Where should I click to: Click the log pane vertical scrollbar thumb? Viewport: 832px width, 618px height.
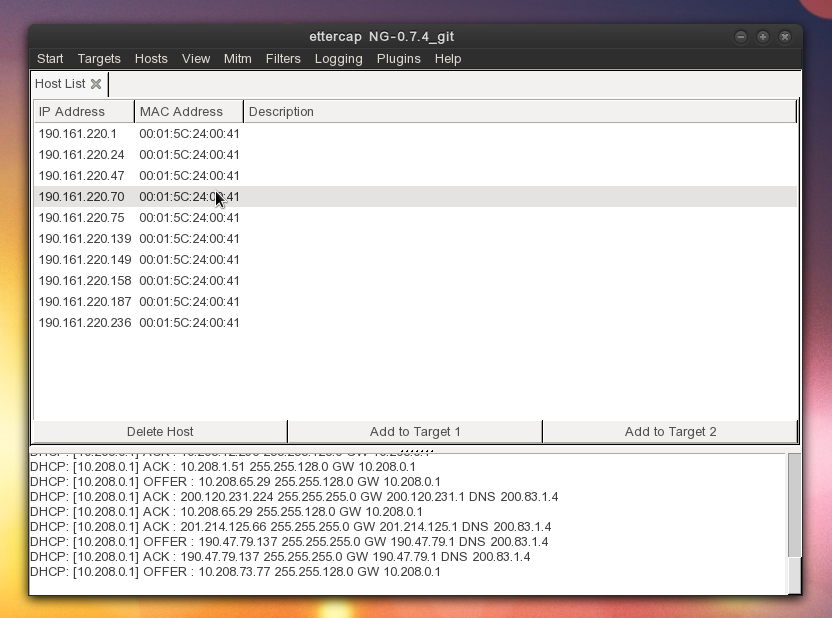(794, 505)
